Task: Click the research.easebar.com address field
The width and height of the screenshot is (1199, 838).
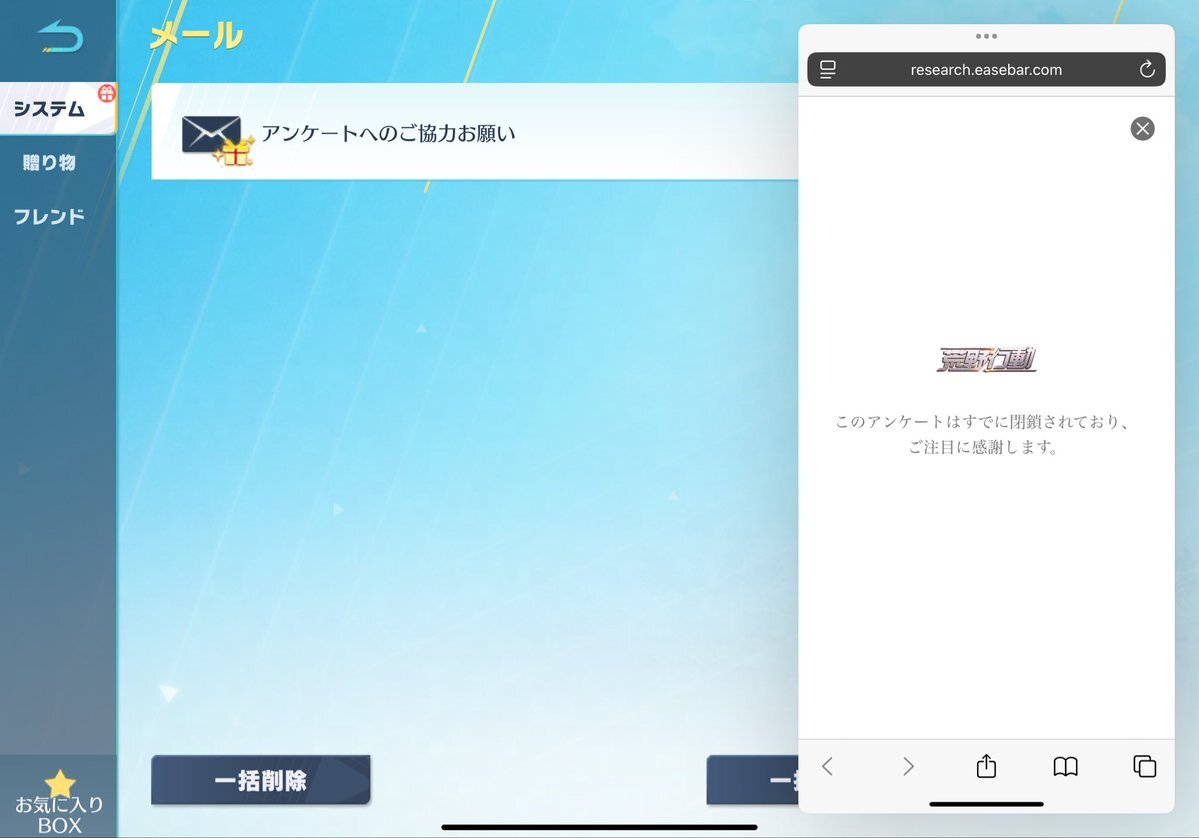Action: click(x=986, y=70)
